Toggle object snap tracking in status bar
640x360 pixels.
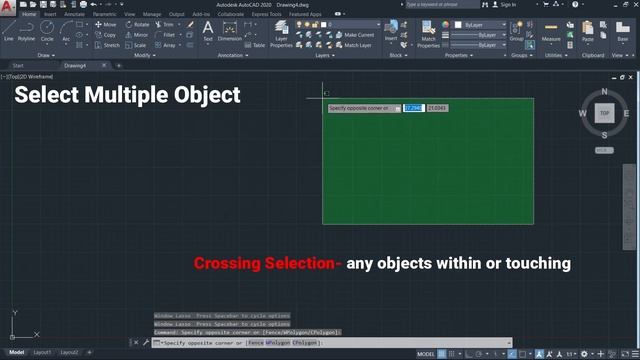pyautogui.click(x=512, y=354)
